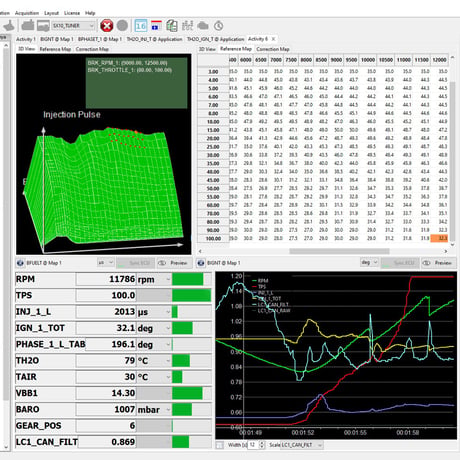Select left panel Reference Map tab

[x=55, y=49]
